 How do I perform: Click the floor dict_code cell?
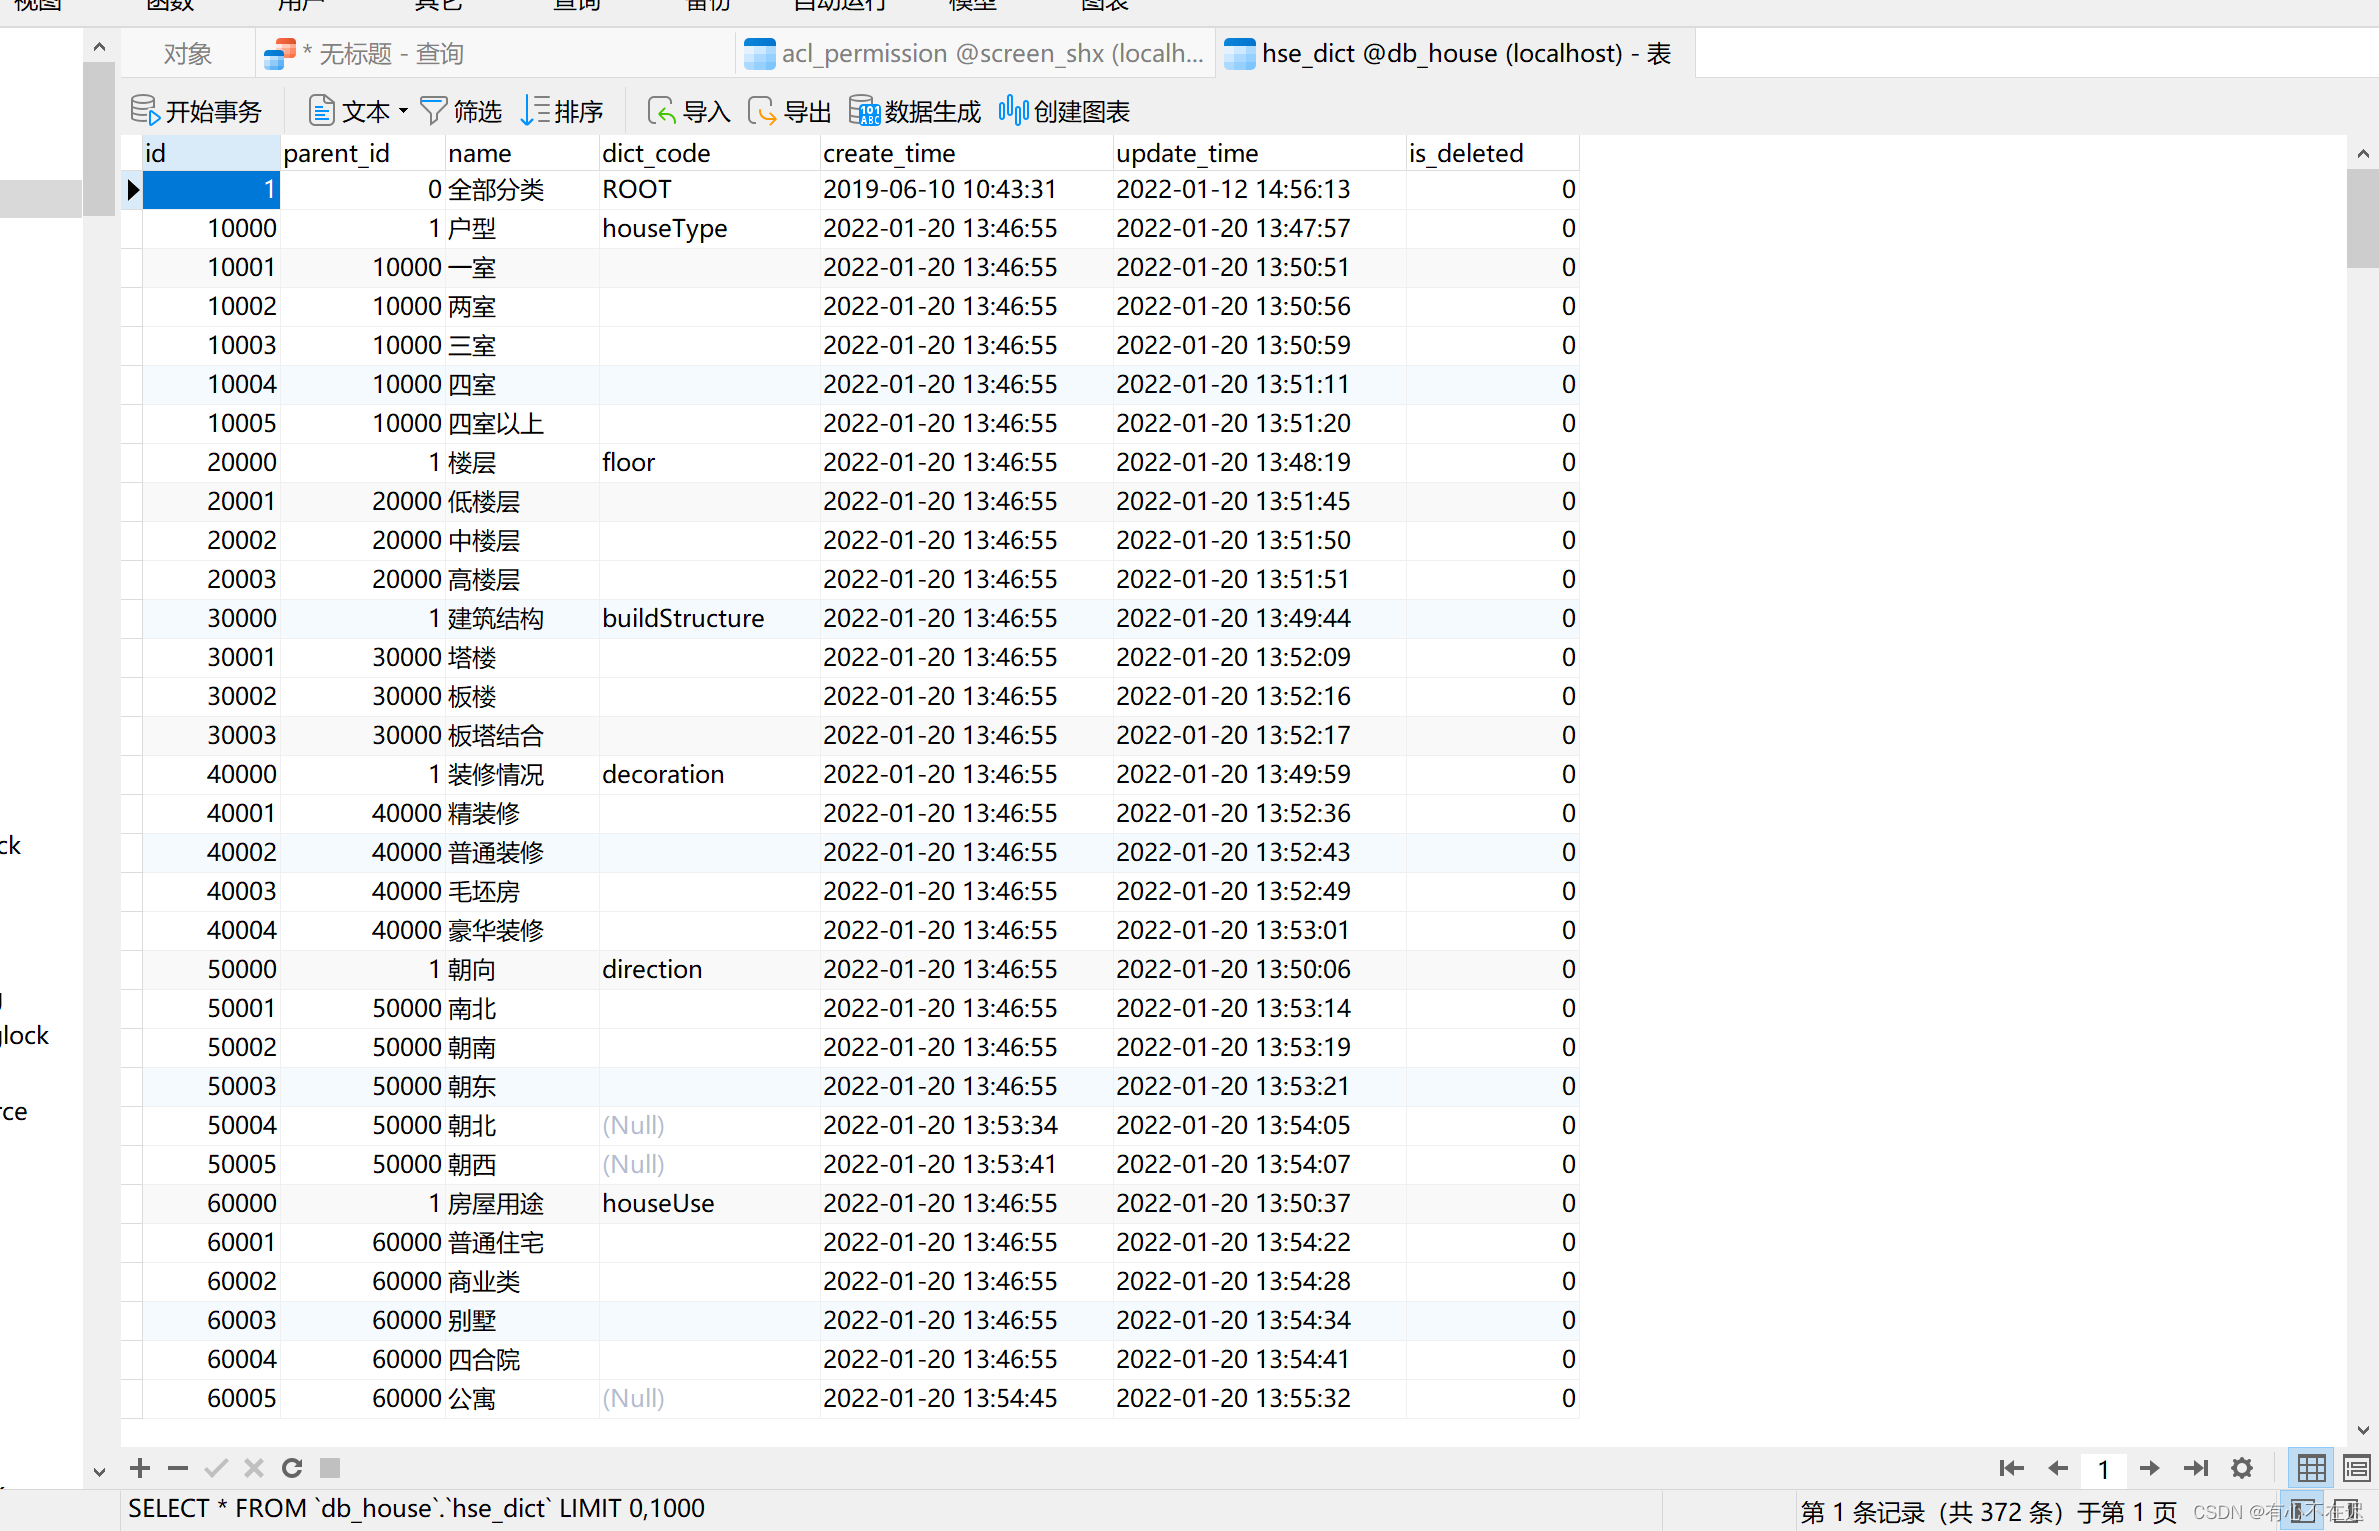tap(709, 462)
